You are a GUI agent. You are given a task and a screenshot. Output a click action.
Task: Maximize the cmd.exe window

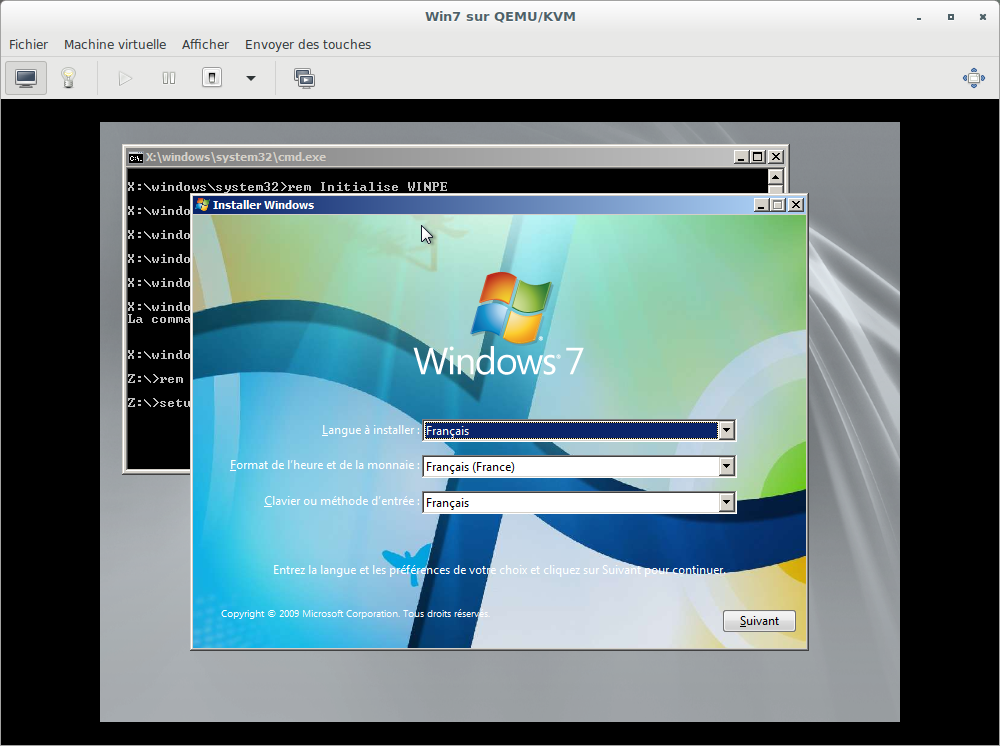(758, 157)
